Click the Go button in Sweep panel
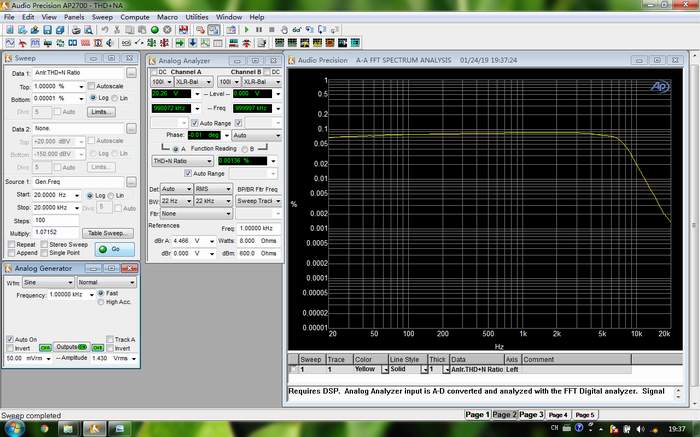Viewport: 700px width, 437px height. 115,249
